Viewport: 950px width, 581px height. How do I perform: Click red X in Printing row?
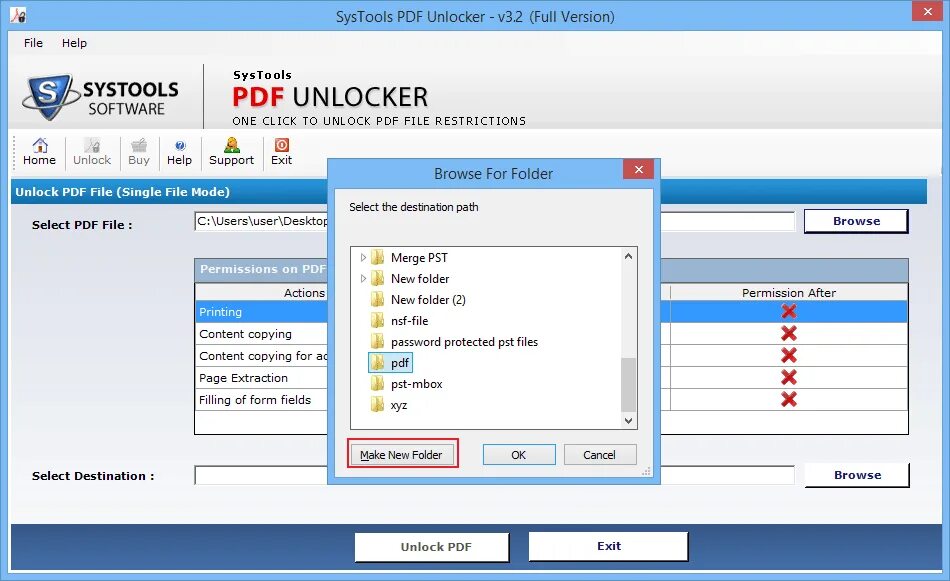[789, 311]
